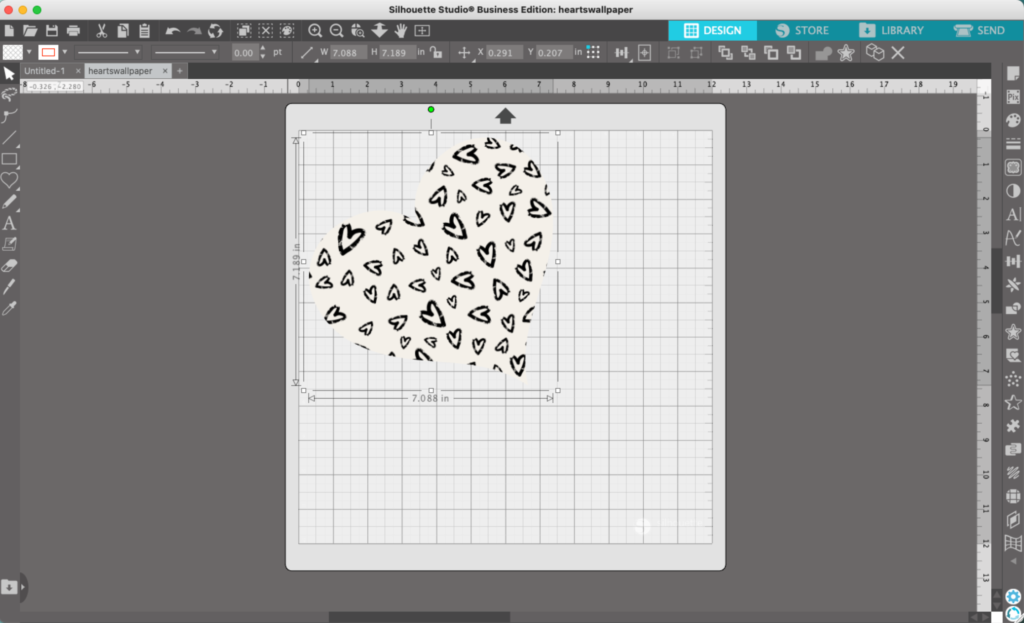Image resolution: width=1024 pixels, height=623 pixels.
Task: Open the Line Style panel
Action: pos(1013,144)
